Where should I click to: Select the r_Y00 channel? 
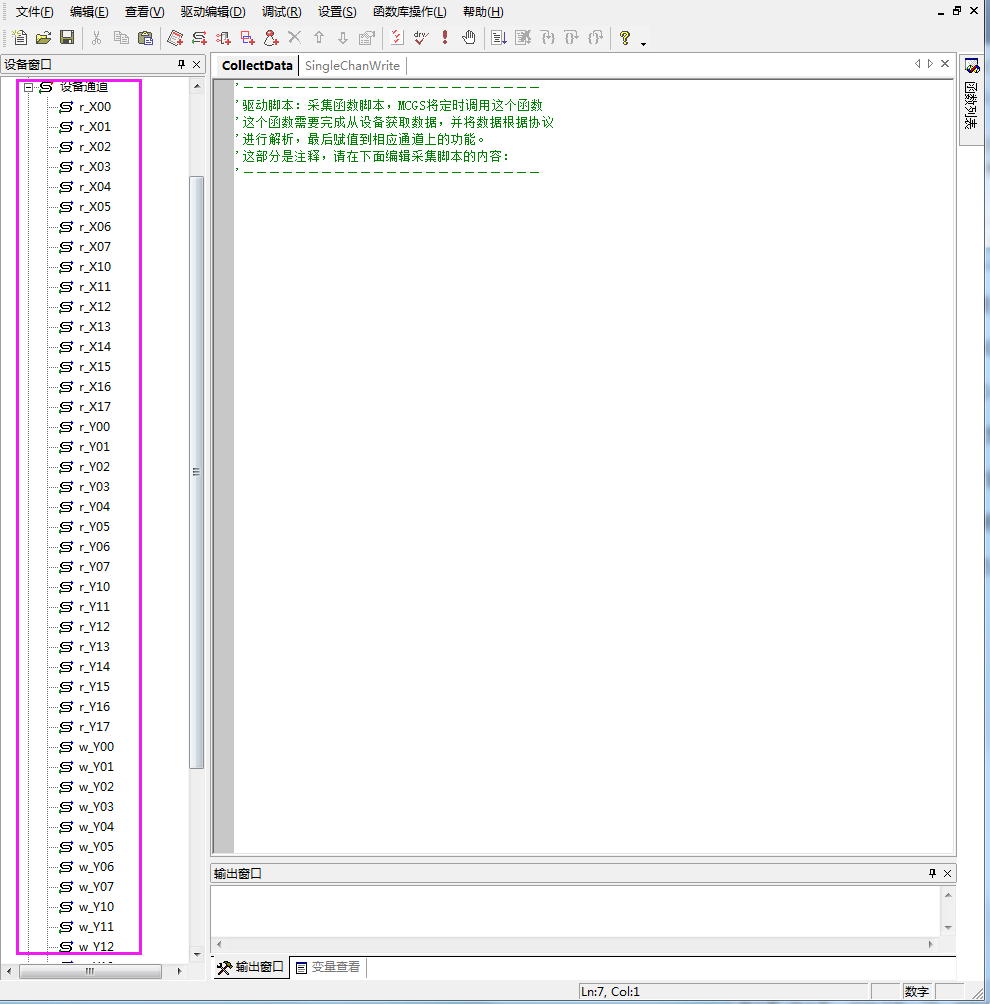point(94,427)
